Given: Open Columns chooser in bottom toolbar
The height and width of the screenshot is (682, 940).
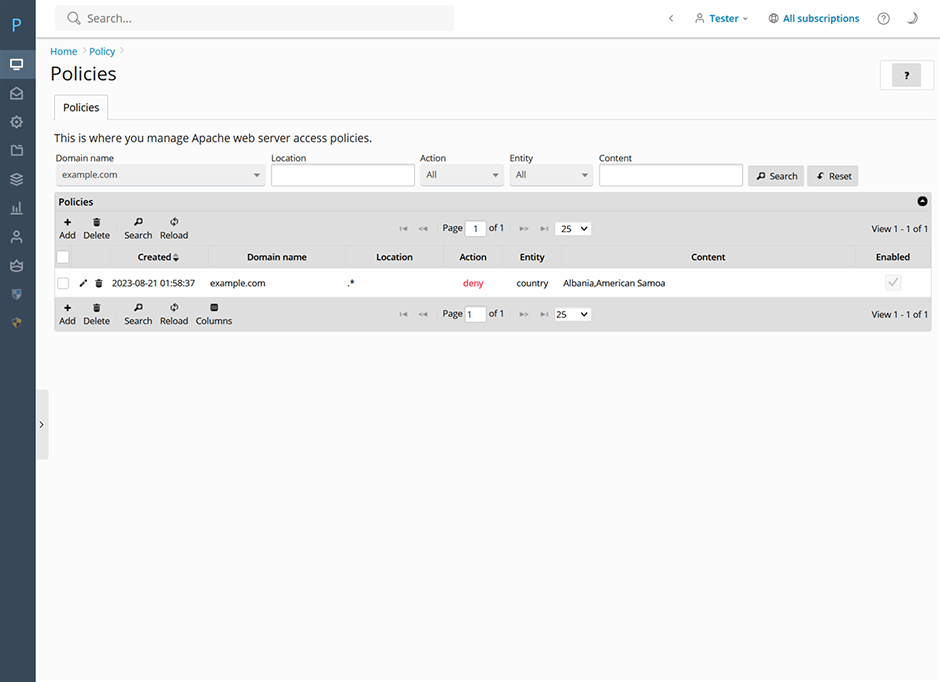Looking at the screenshot, I should 213,314.
